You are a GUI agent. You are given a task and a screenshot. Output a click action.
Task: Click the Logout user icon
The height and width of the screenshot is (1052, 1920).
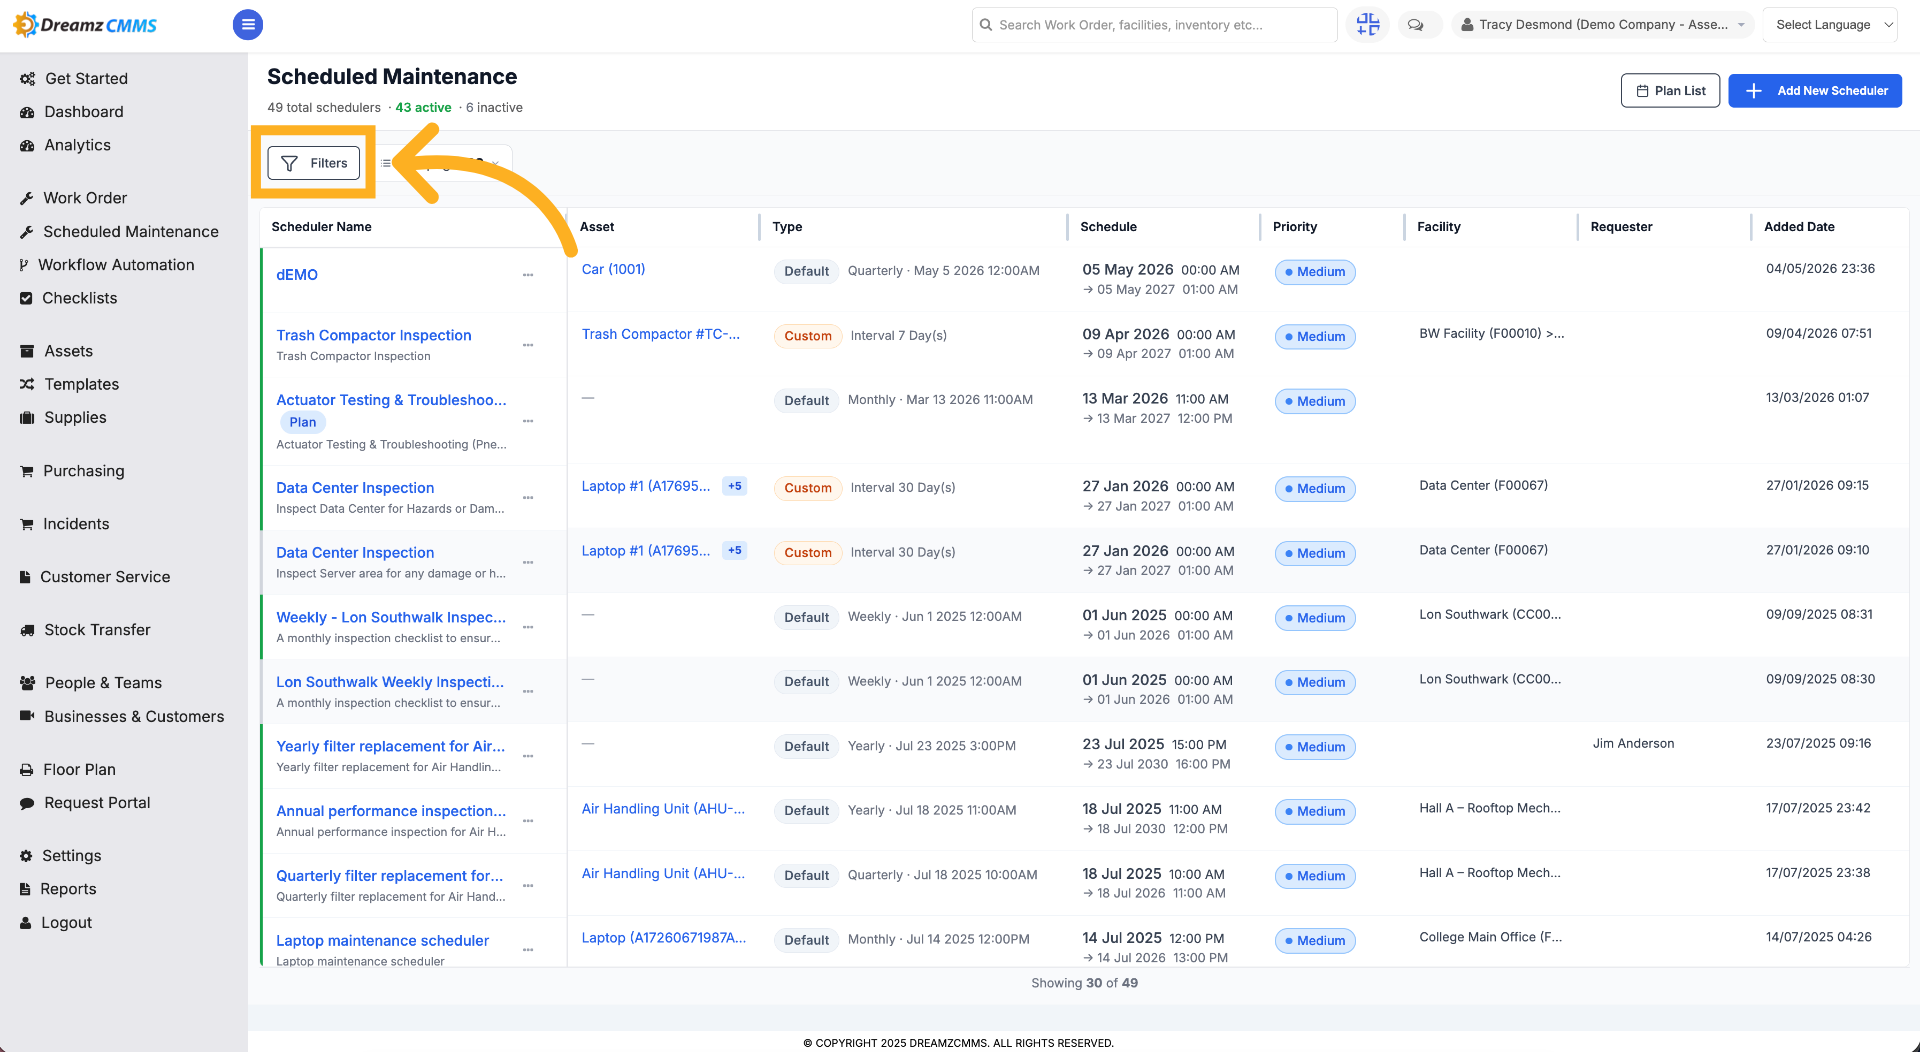coord(25,923)
